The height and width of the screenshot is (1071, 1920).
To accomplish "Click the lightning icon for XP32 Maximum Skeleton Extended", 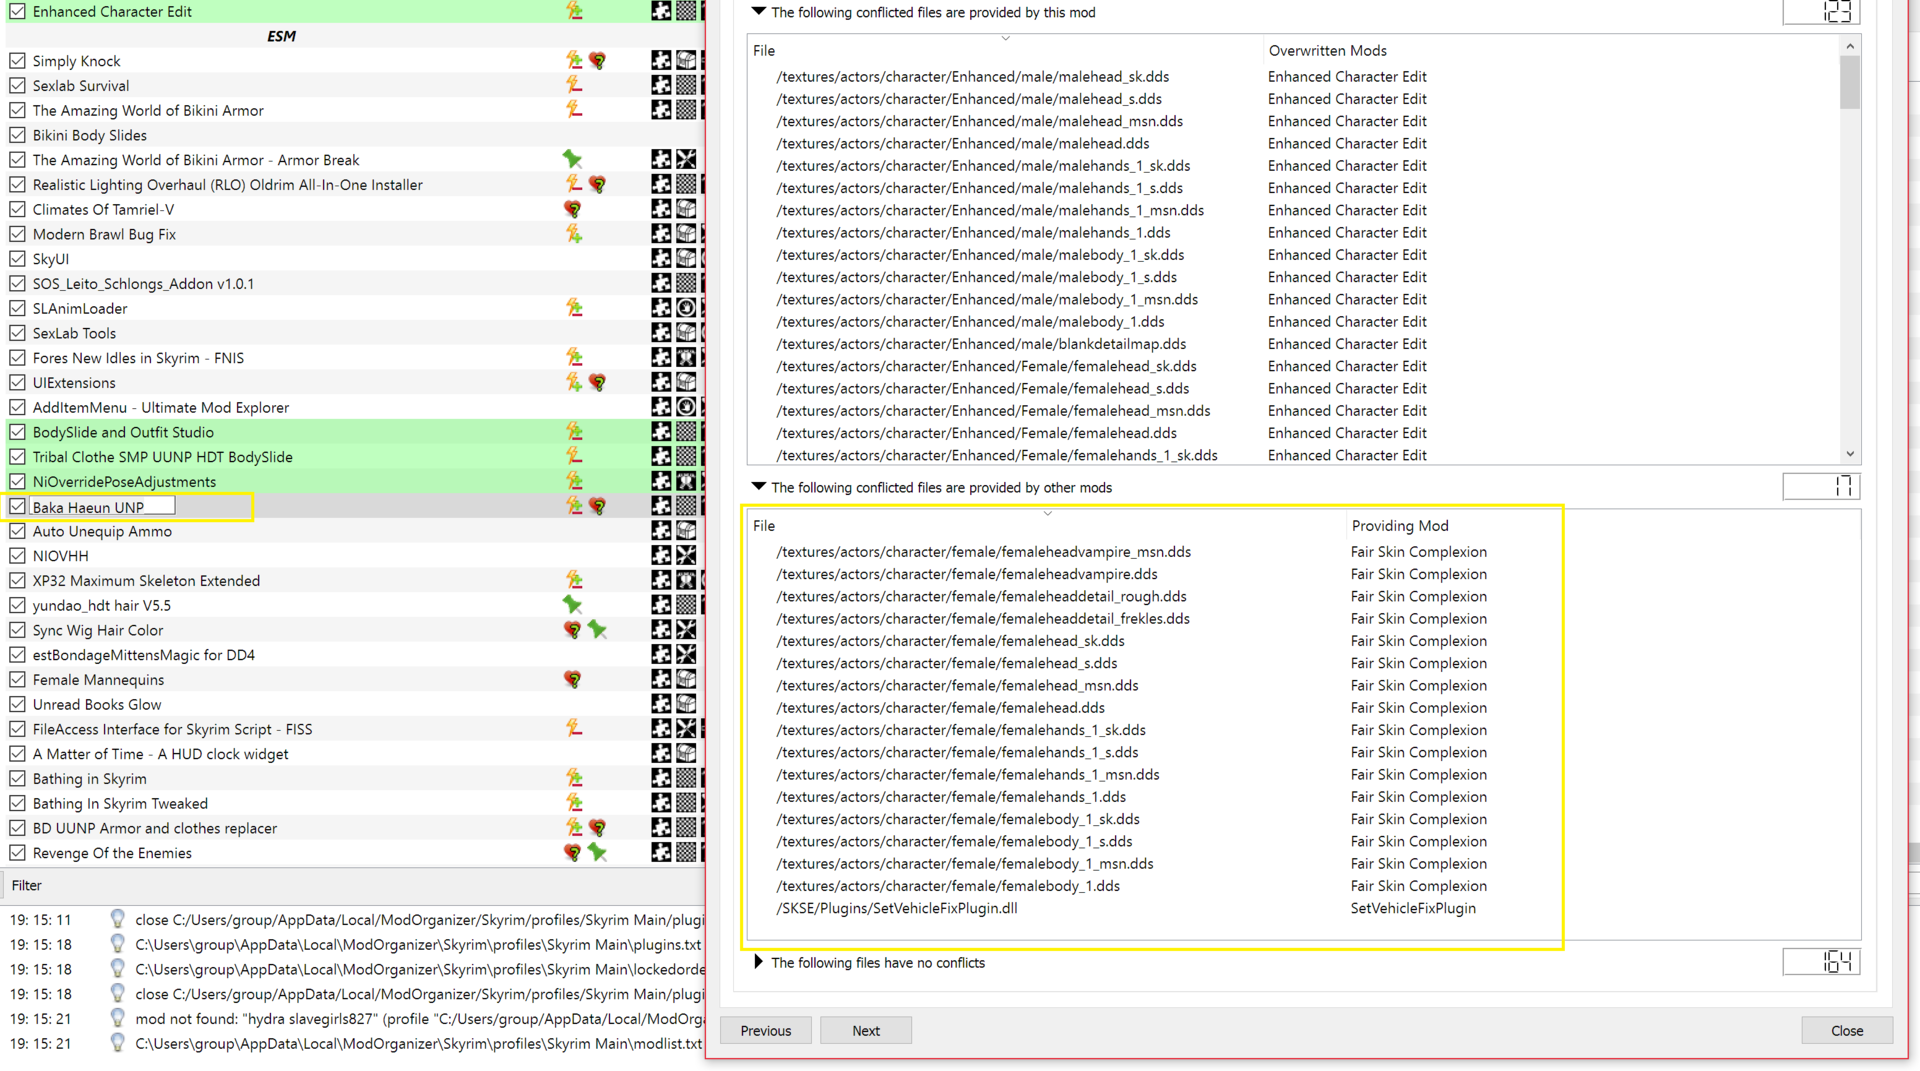I will coord(574,580).
